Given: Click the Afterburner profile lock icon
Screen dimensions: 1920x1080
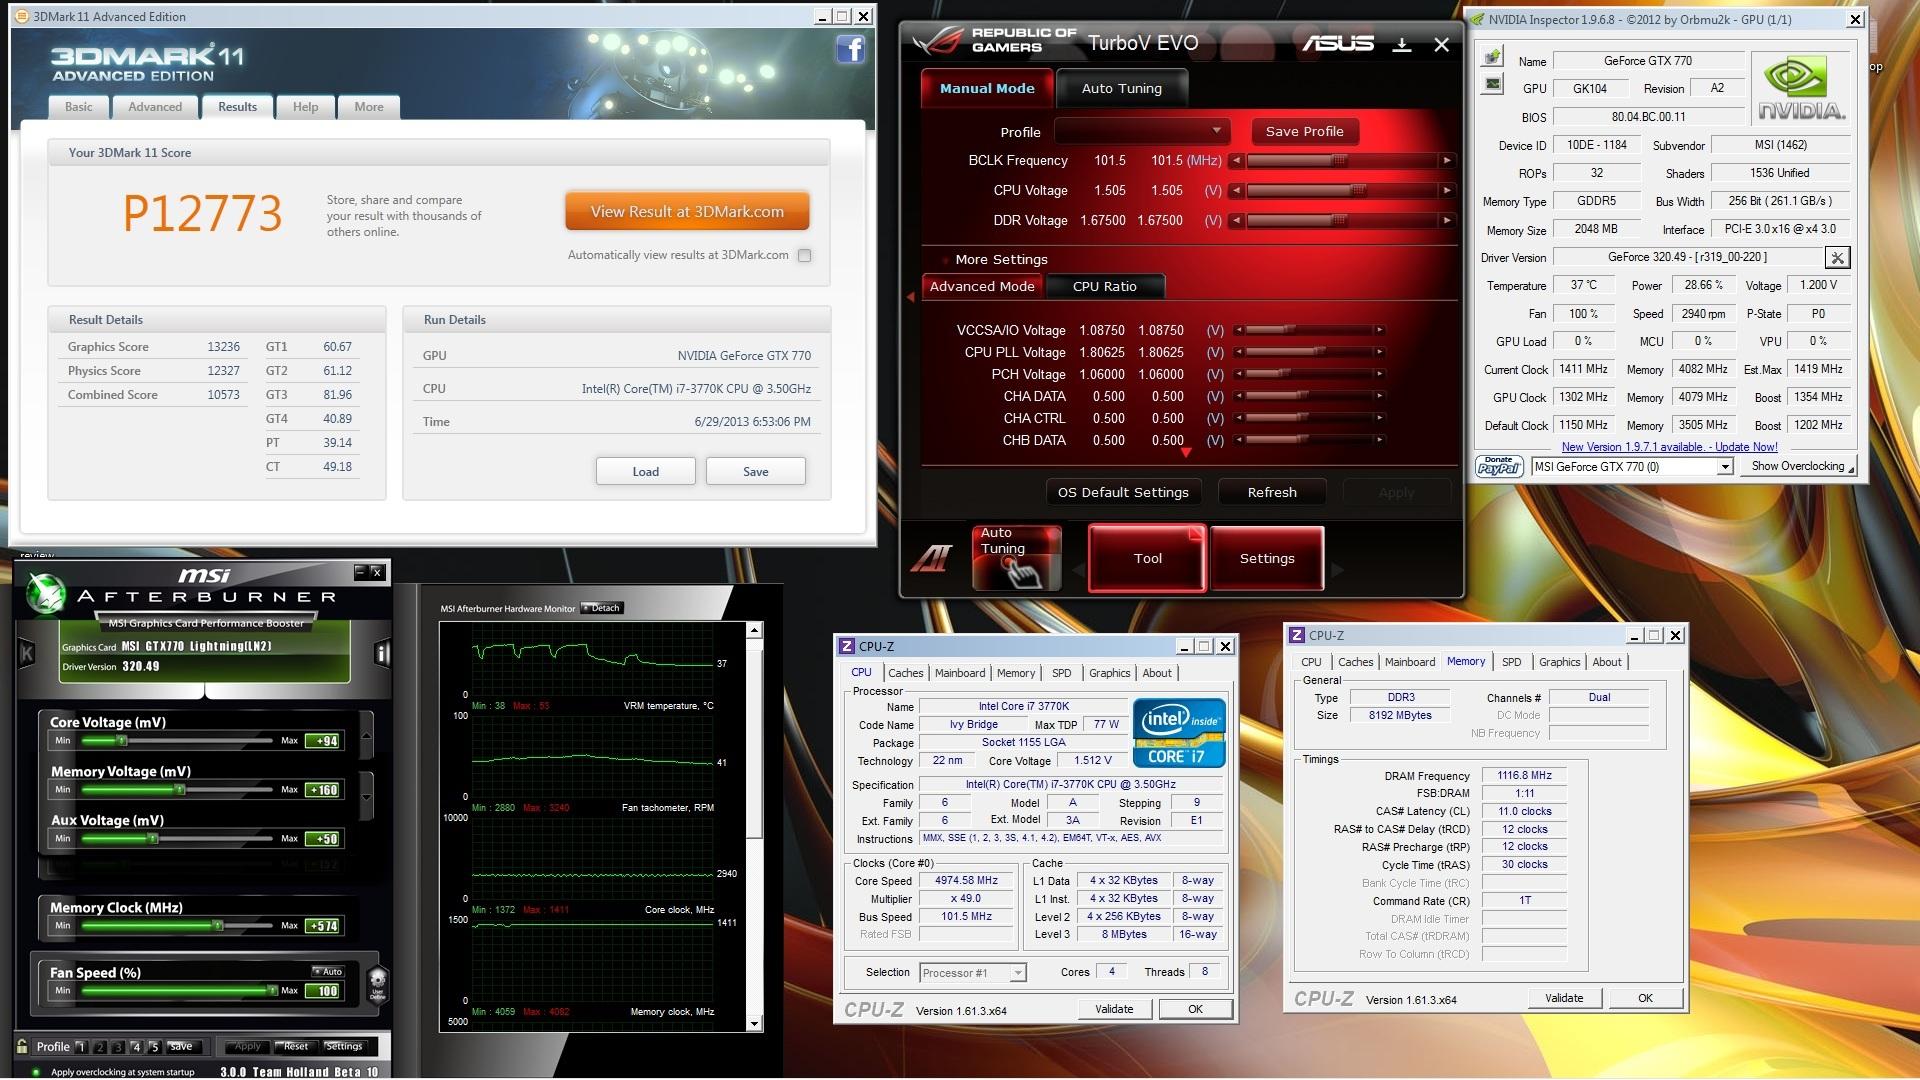Looking at the screenshot, I should pos(22,1046).
